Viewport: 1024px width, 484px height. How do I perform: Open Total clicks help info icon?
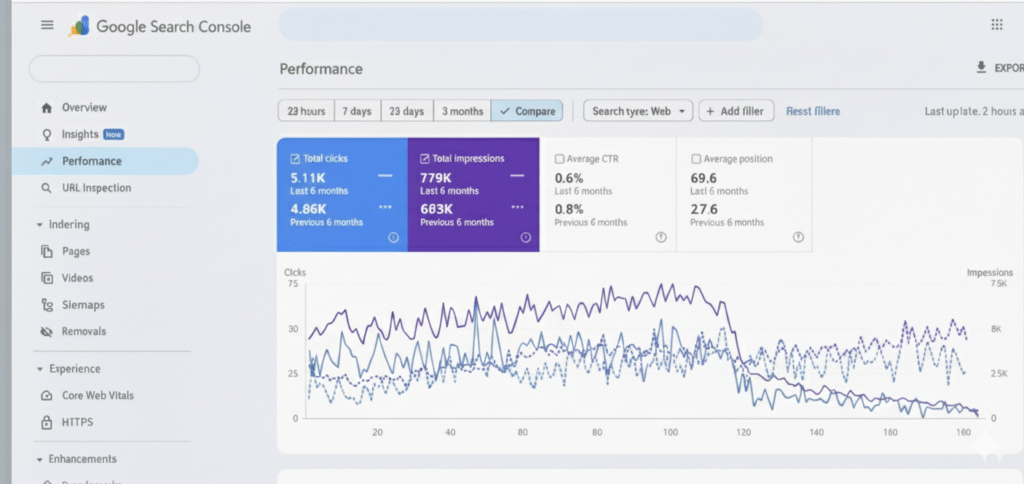(392, 237)
